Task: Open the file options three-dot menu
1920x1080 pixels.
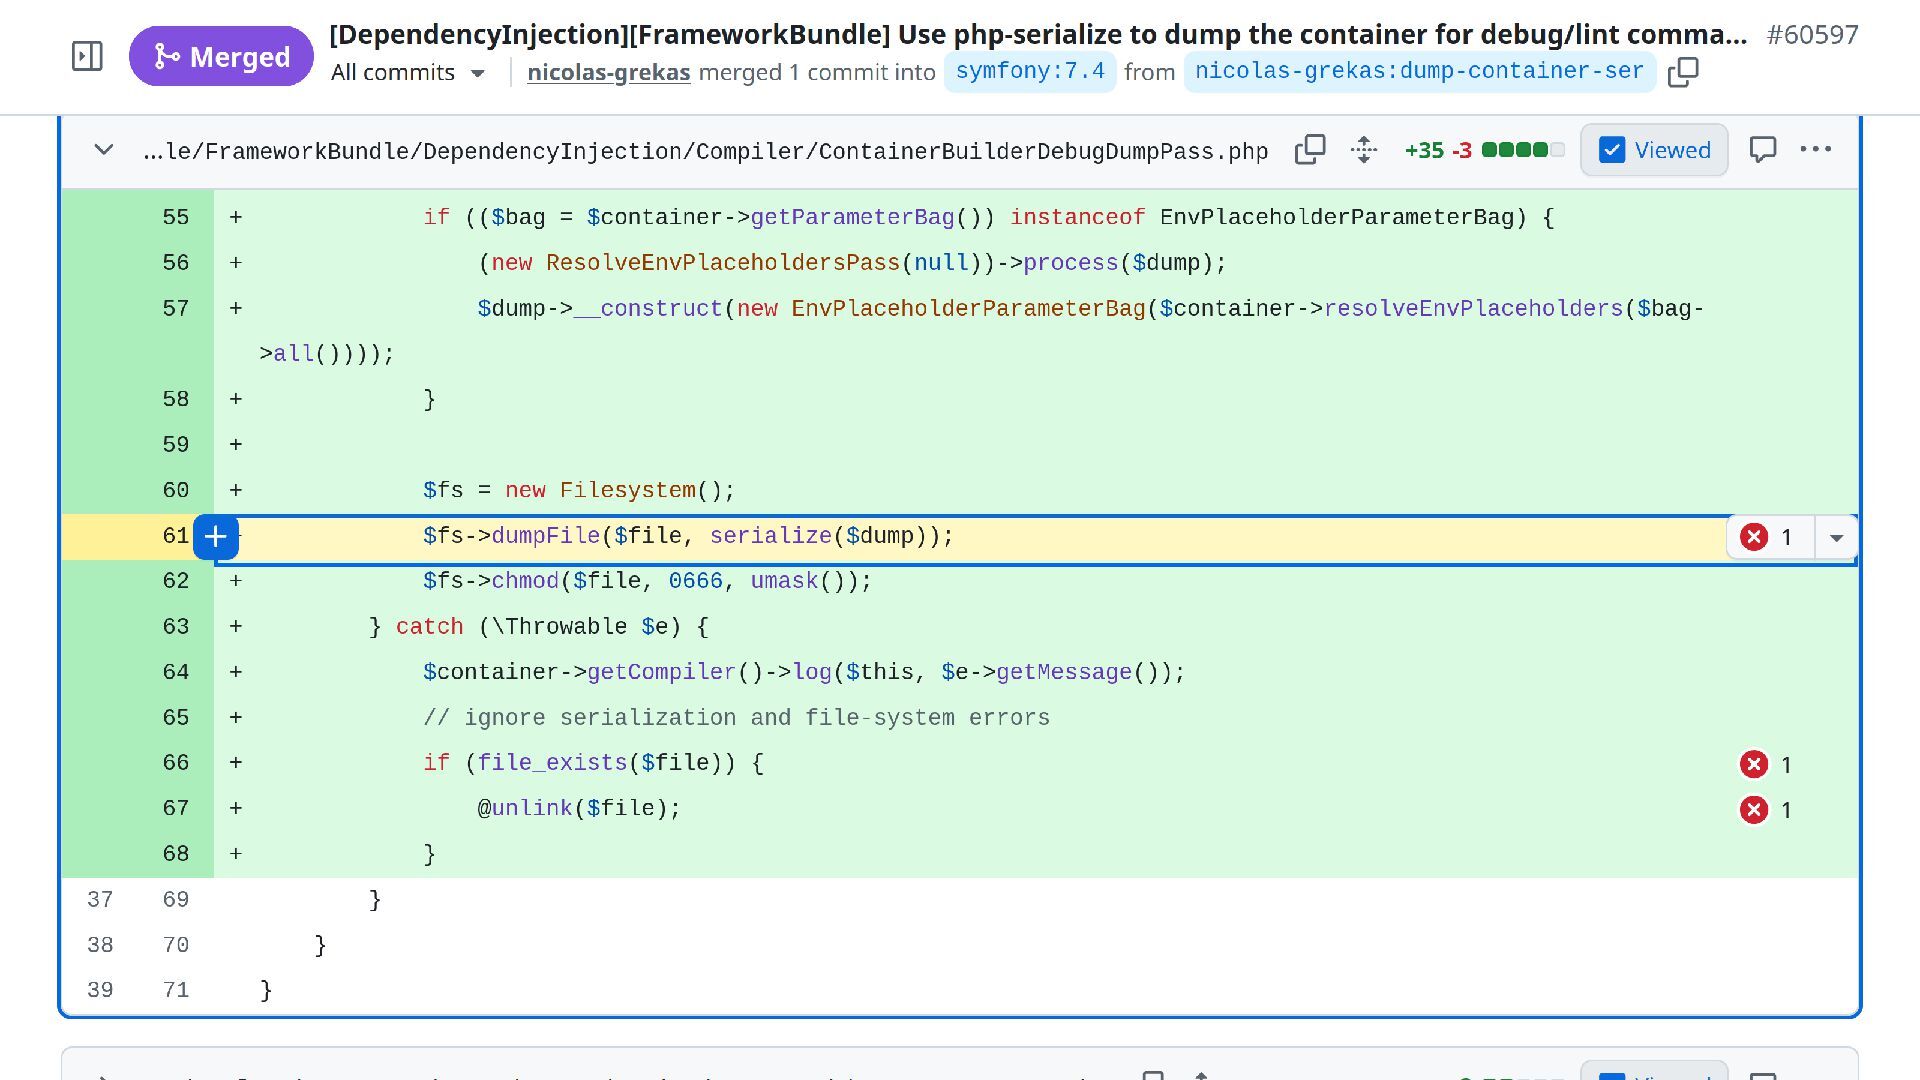Action: tap(1815, 150)
